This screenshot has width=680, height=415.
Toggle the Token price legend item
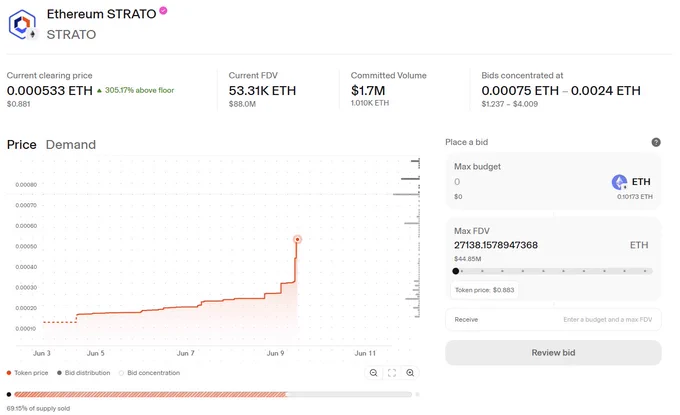(x=27, y=373)
